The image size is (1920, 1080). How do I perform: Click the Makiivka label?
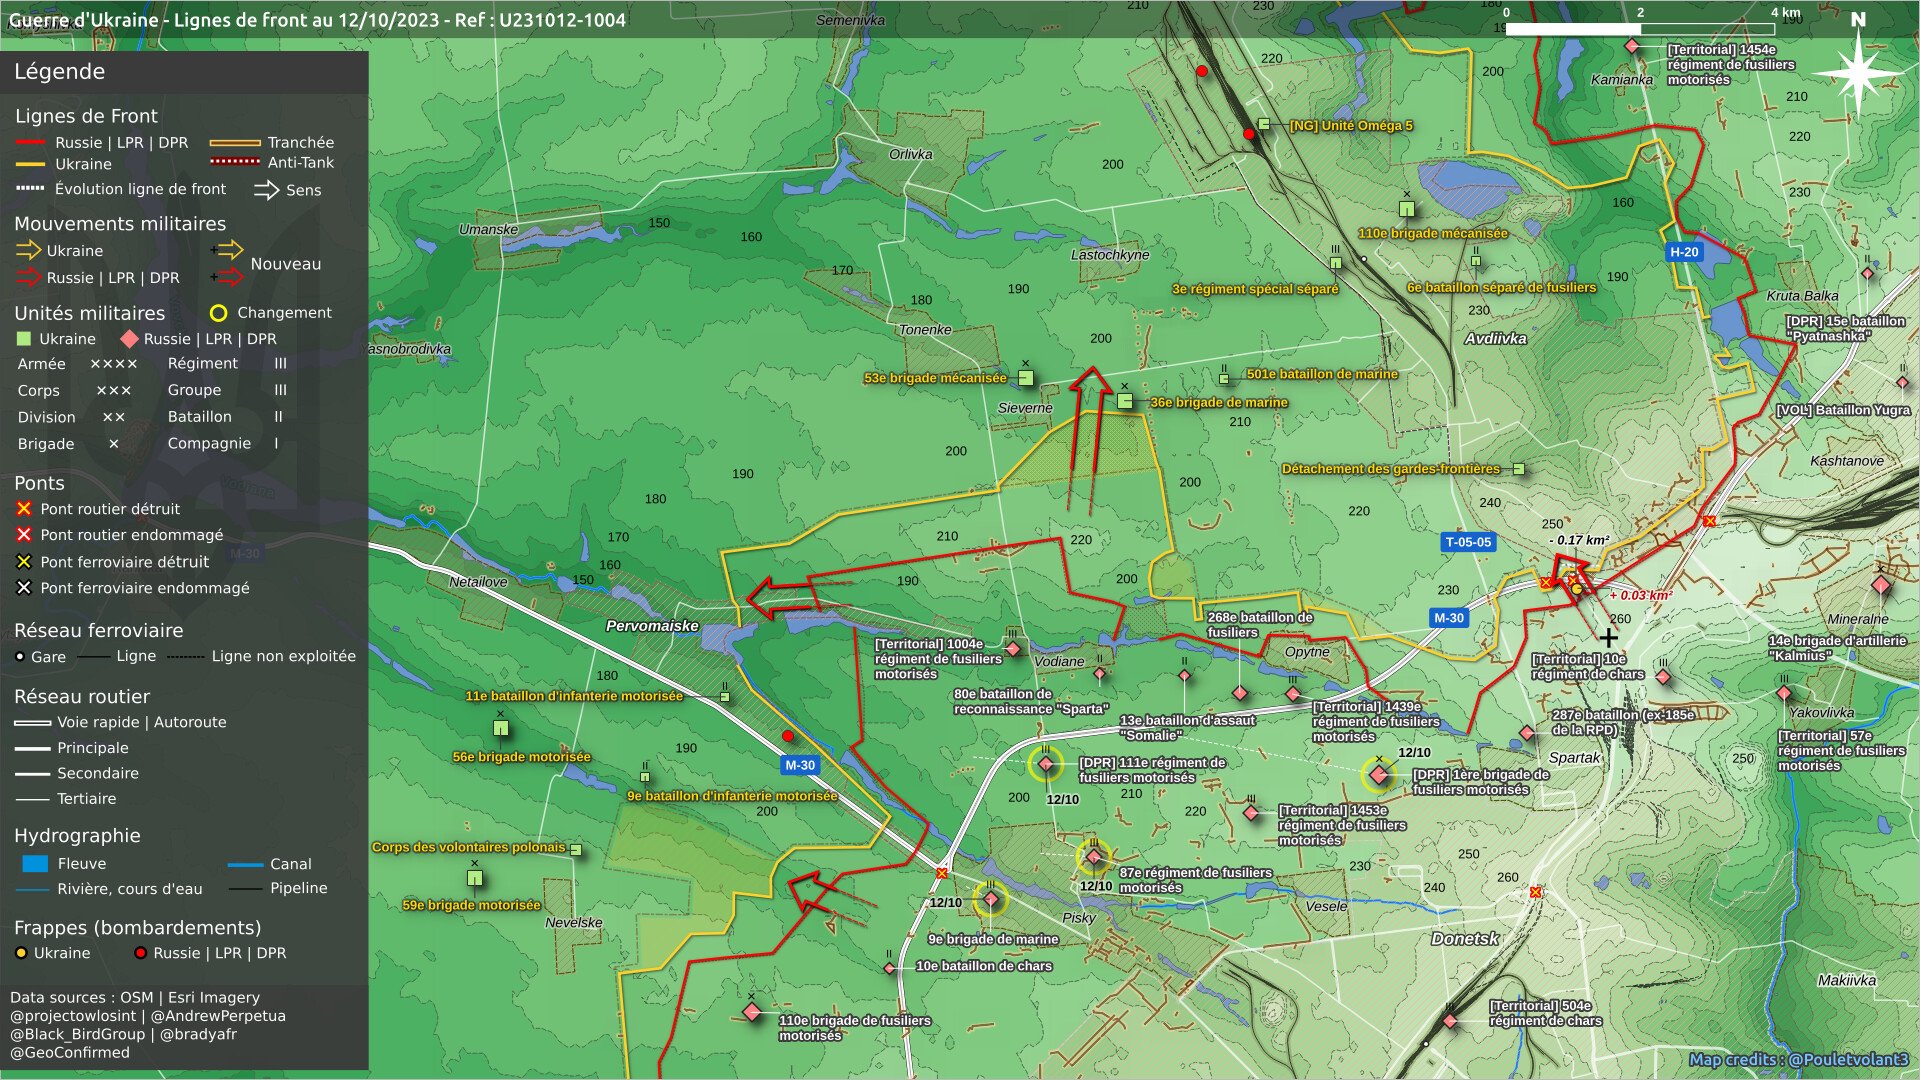pos(1847,981)
